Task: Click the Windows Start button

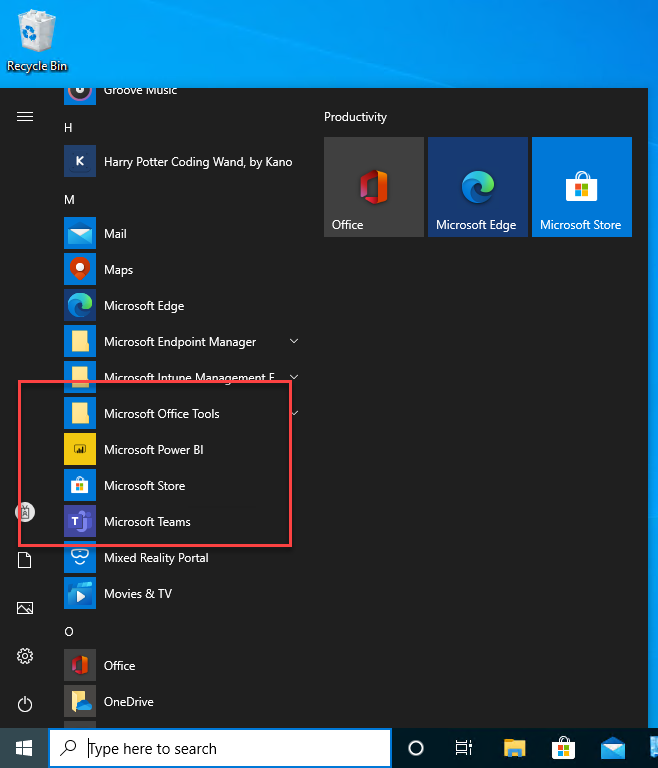Action: [x=24, y=748]
